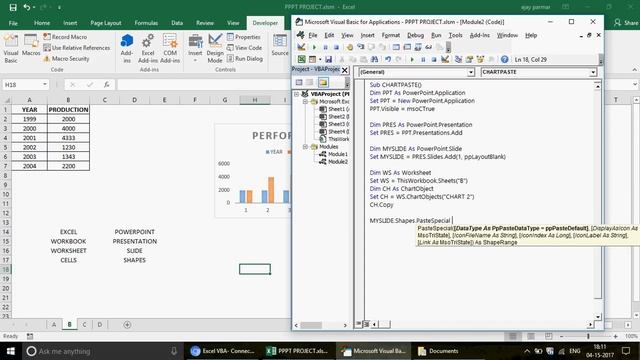Viewport: 640px width, 360px height.
Task: Open Project Explorer toolbar icon
Action: point(458,60)
